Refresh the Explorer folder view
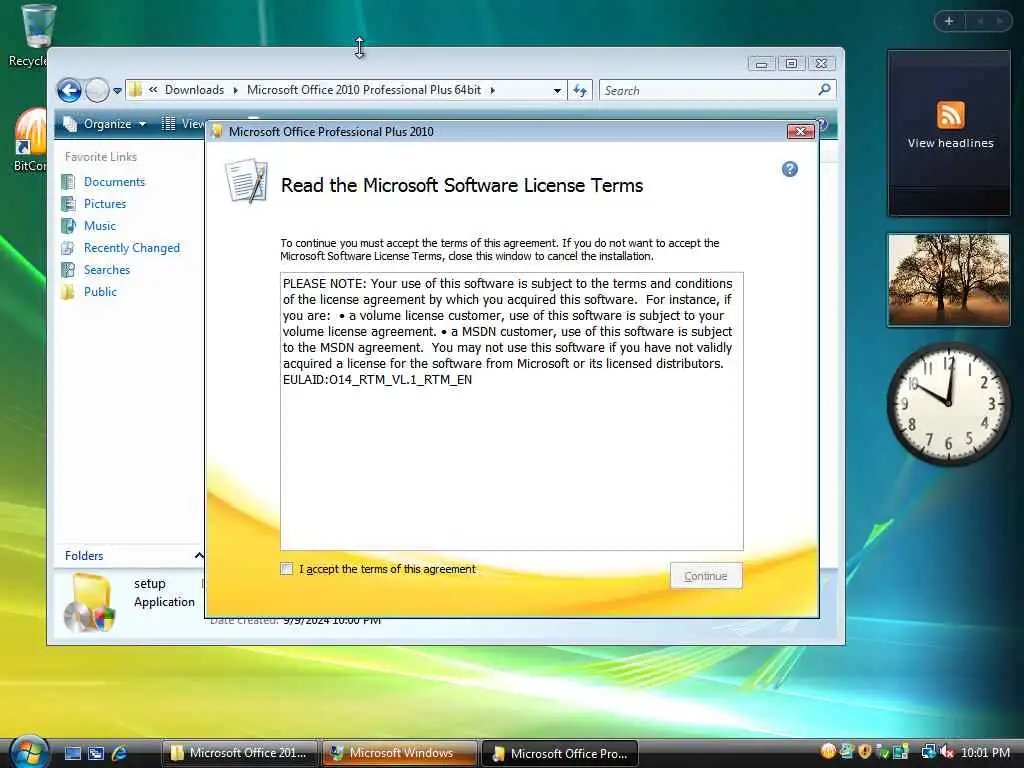The image size is (1024, 768). pos(580,90)
